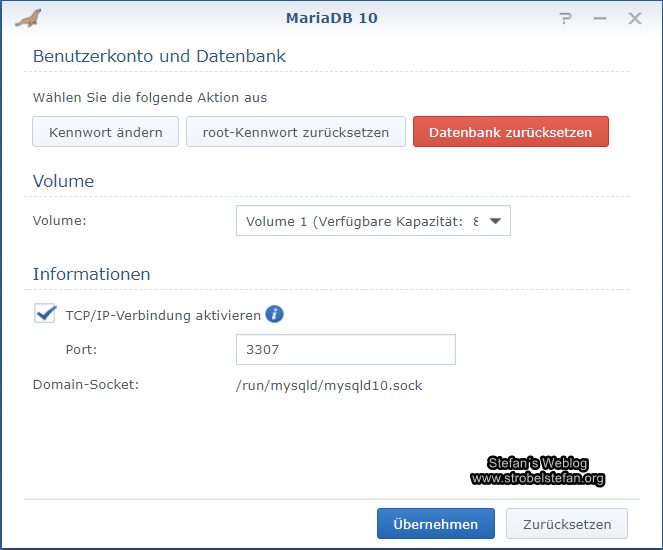This screenshot has height=550, width=663.
Task: Click root-Kennwort zurücksetzen button
Action: (296, 132)
